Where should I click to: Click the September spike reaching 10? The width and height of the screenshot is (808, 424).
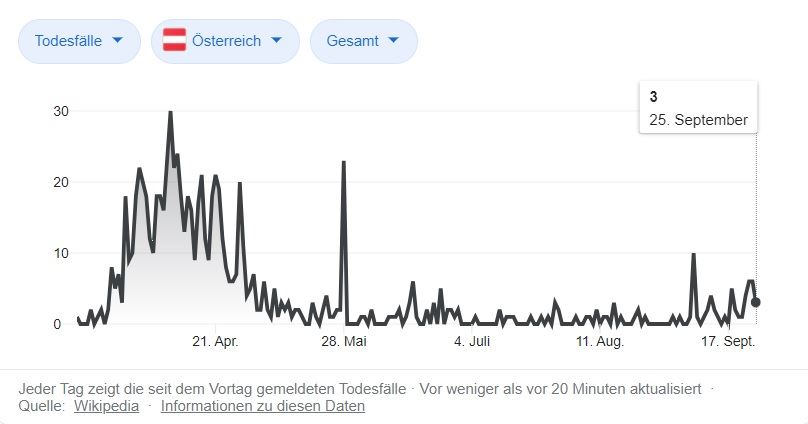[693, 254]
